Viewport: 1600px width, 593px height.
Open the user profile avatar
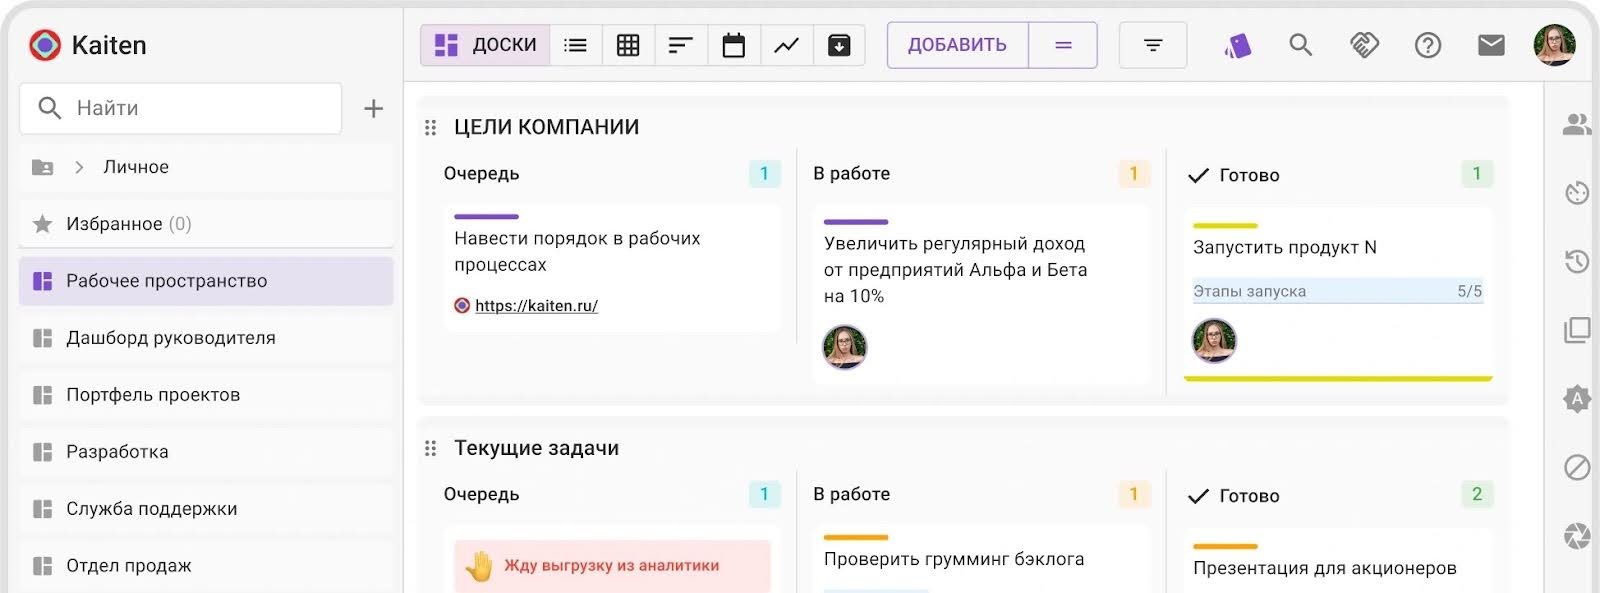click(x=1555, y=45)
